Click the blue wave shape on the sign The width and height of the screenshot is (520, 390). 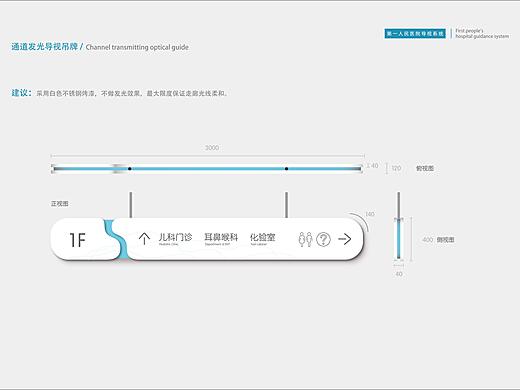coord(116,239)
